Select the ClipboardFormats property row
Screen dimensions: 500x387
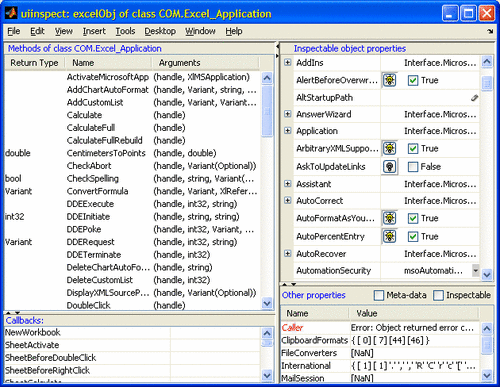[380, 340]
